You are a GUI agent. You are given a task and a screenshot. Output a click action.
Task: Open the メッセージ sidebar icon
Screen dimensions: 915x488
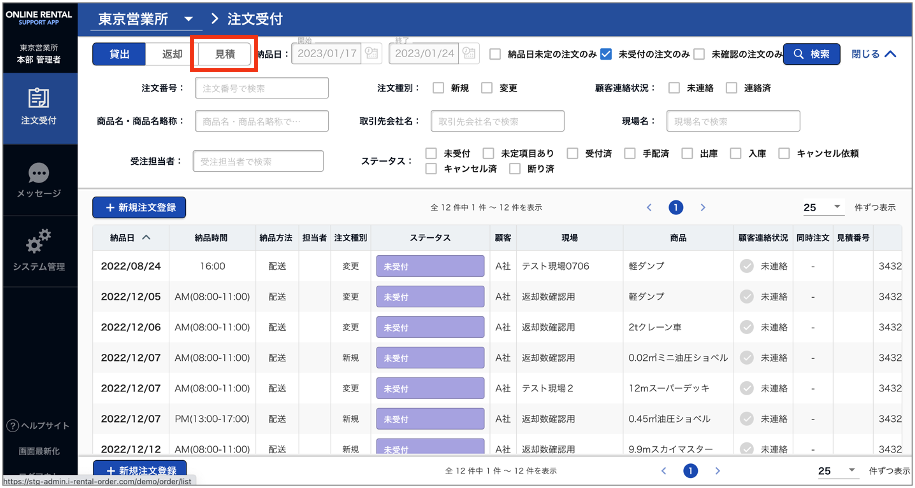coord(39,173)
